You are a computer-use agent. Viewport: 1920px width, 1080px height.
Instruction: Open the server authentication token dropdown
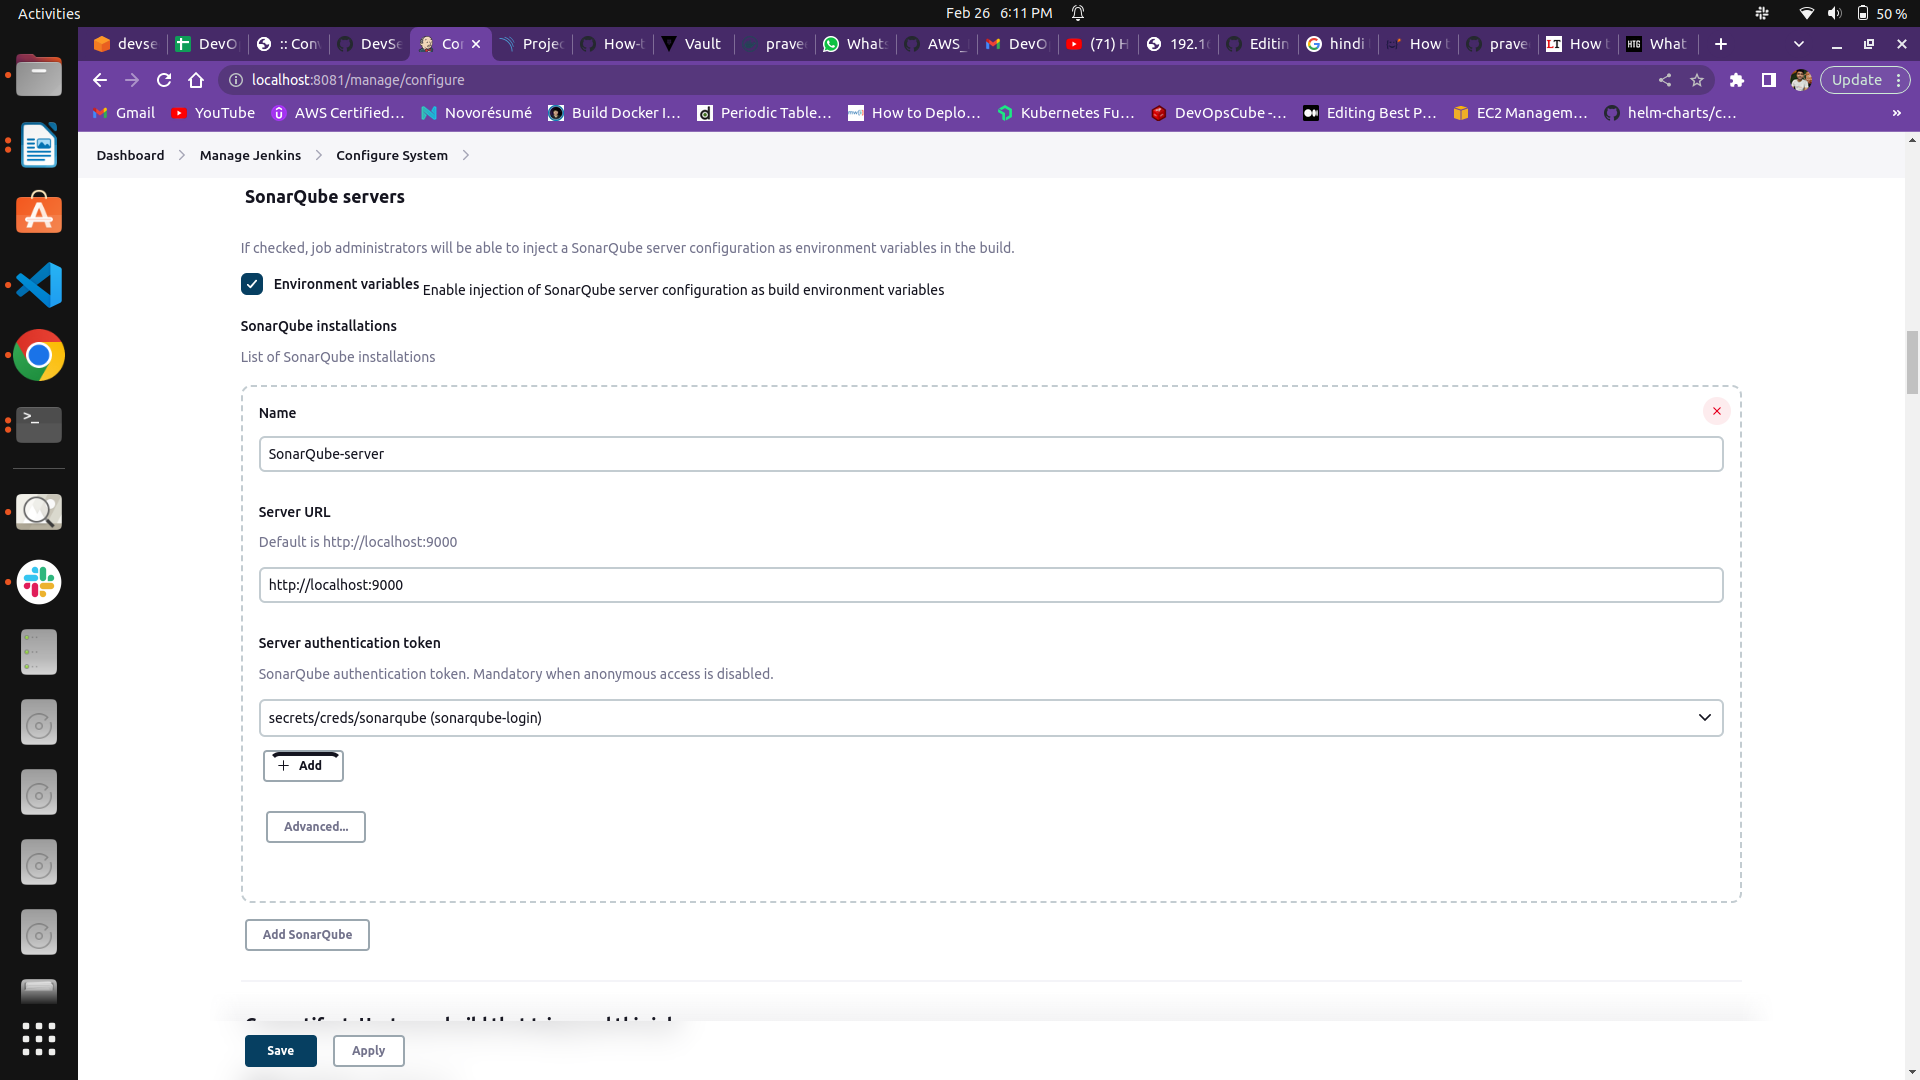(x=990, y=718)
